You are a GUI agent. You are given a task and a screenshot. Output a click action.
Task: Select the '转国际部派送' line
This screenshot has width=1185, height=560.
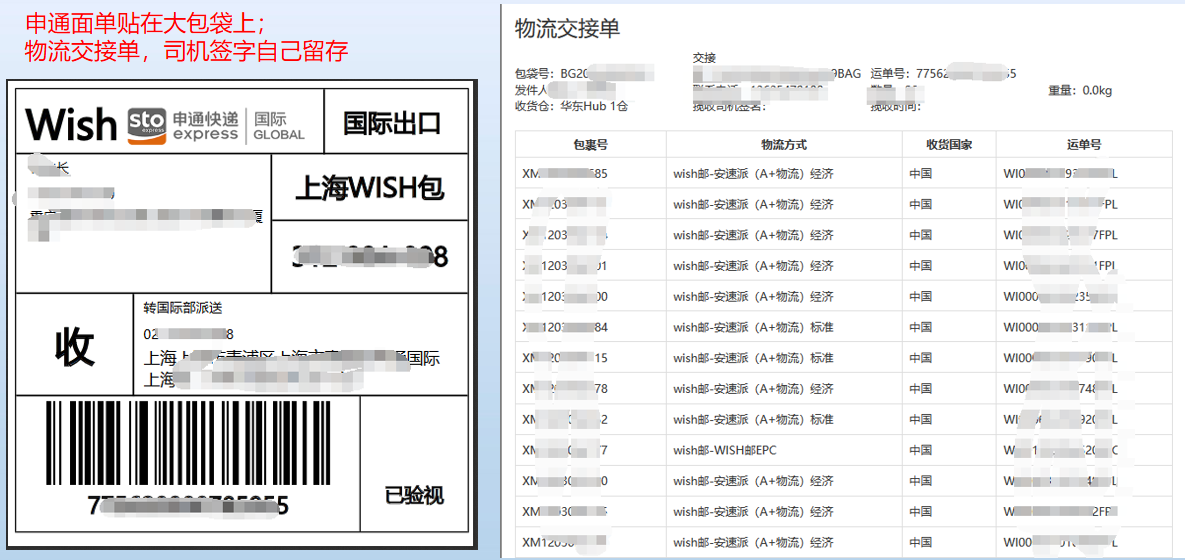(x=183, y=308)
